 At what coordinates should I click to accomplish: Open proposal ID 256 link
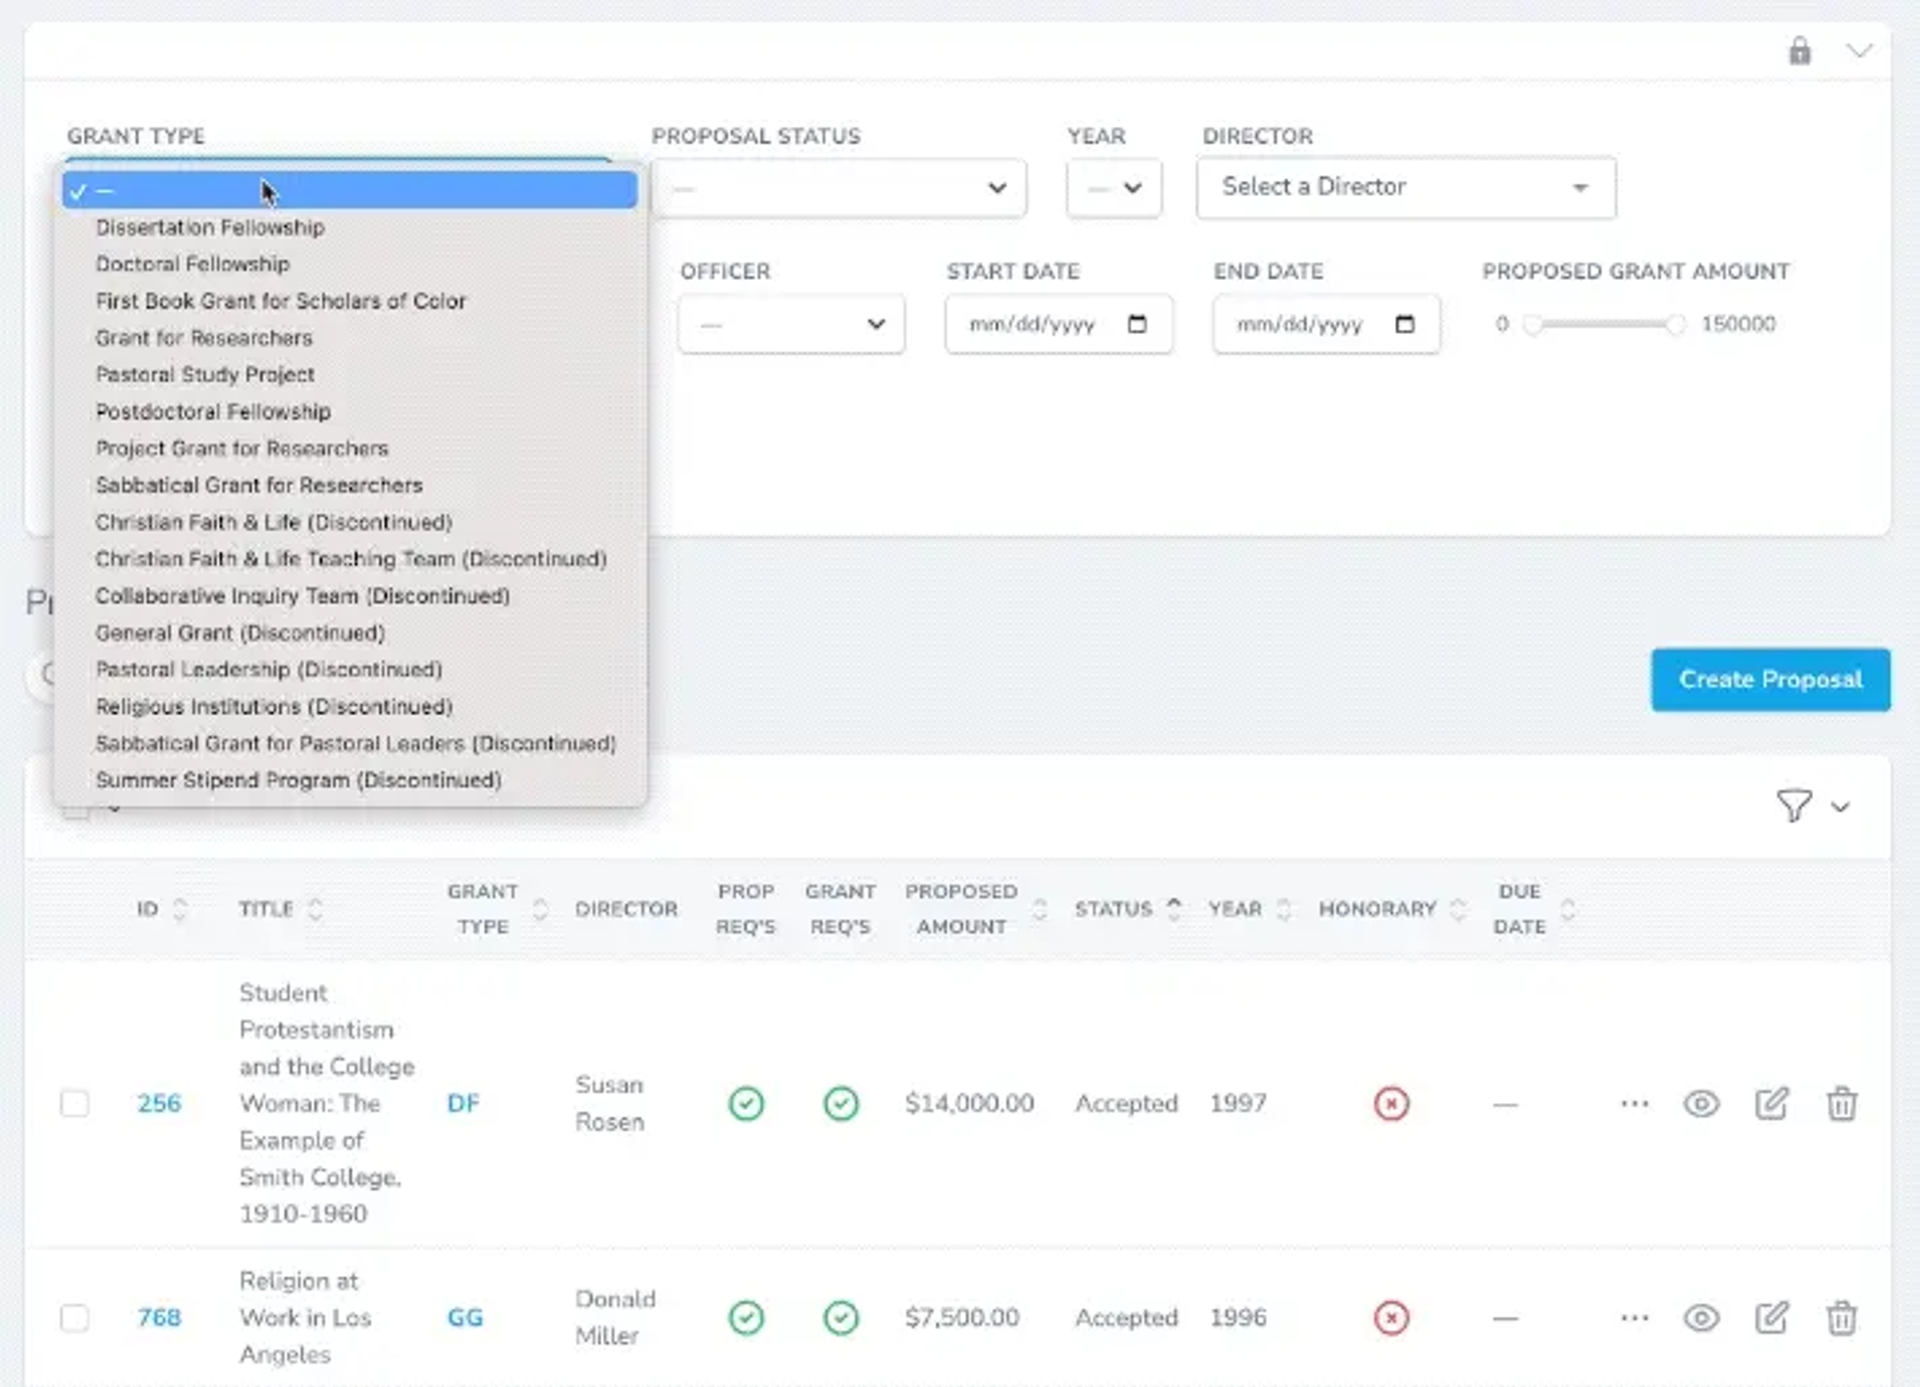[x=159, y=1104]
